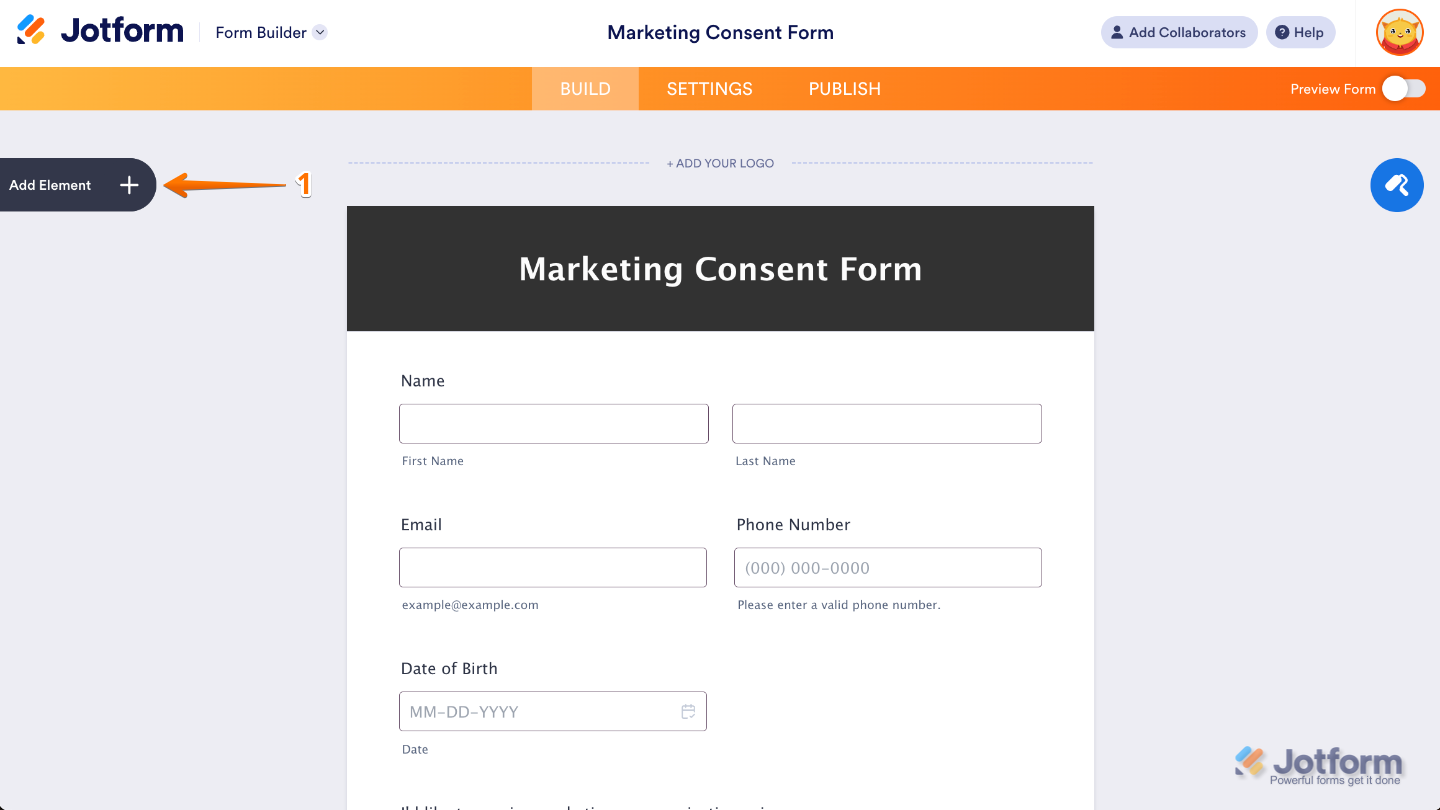Click the Add Your Logo link

720,162
